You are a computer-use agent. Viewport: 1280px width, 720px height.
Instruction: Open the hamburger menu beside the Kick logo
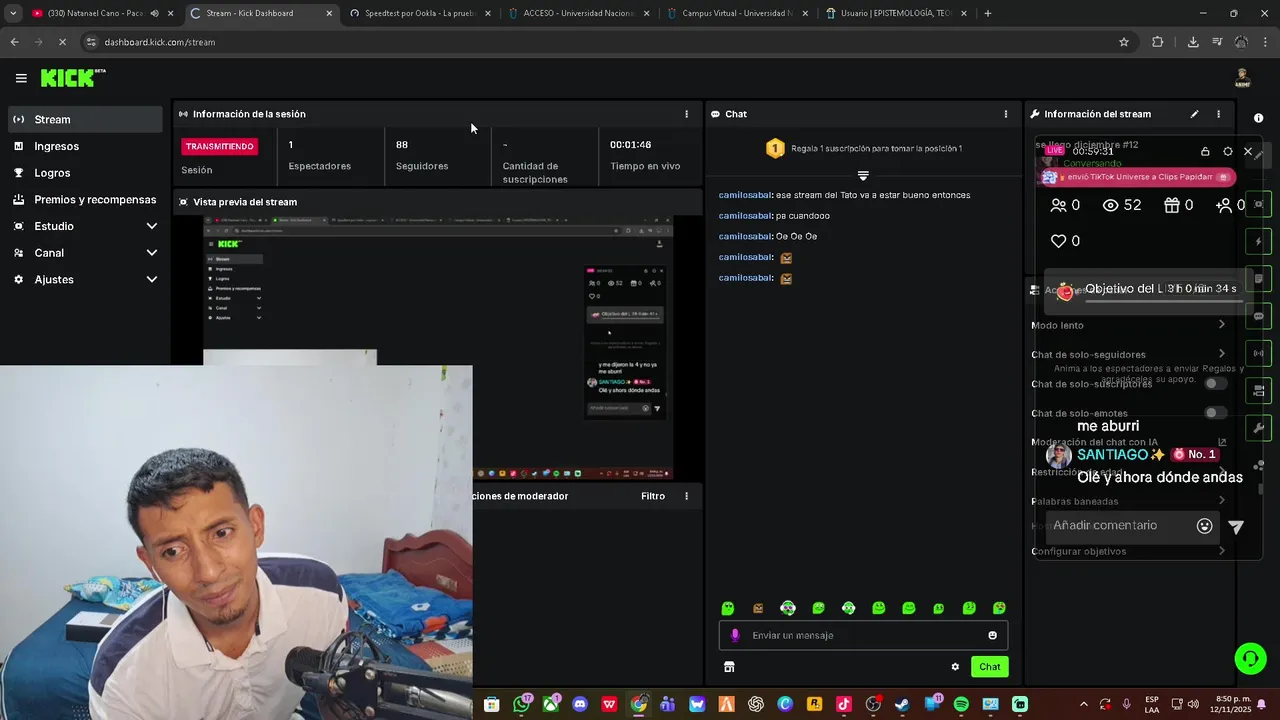[21, 78]
